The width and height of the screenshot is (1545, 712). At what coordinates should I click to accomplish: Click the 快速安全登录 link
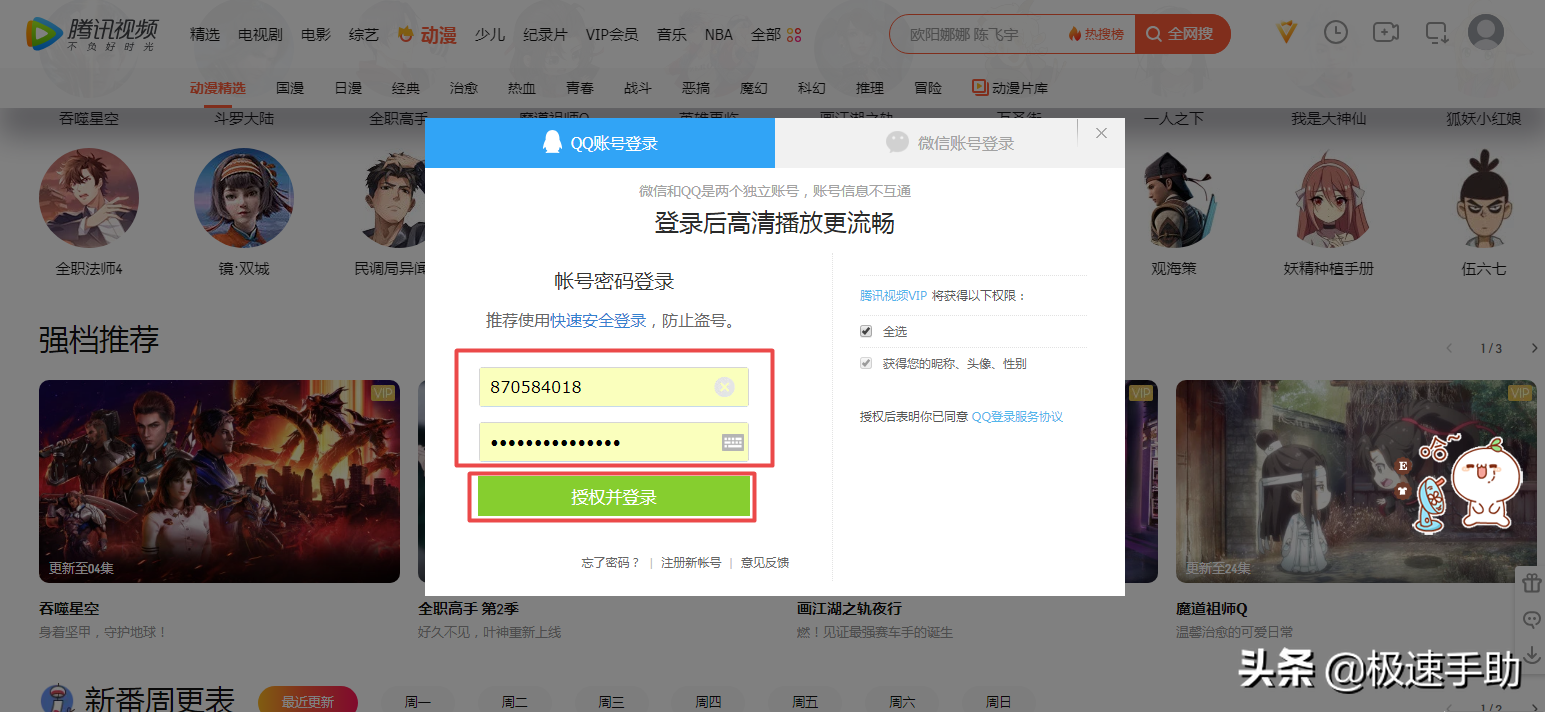598,321
